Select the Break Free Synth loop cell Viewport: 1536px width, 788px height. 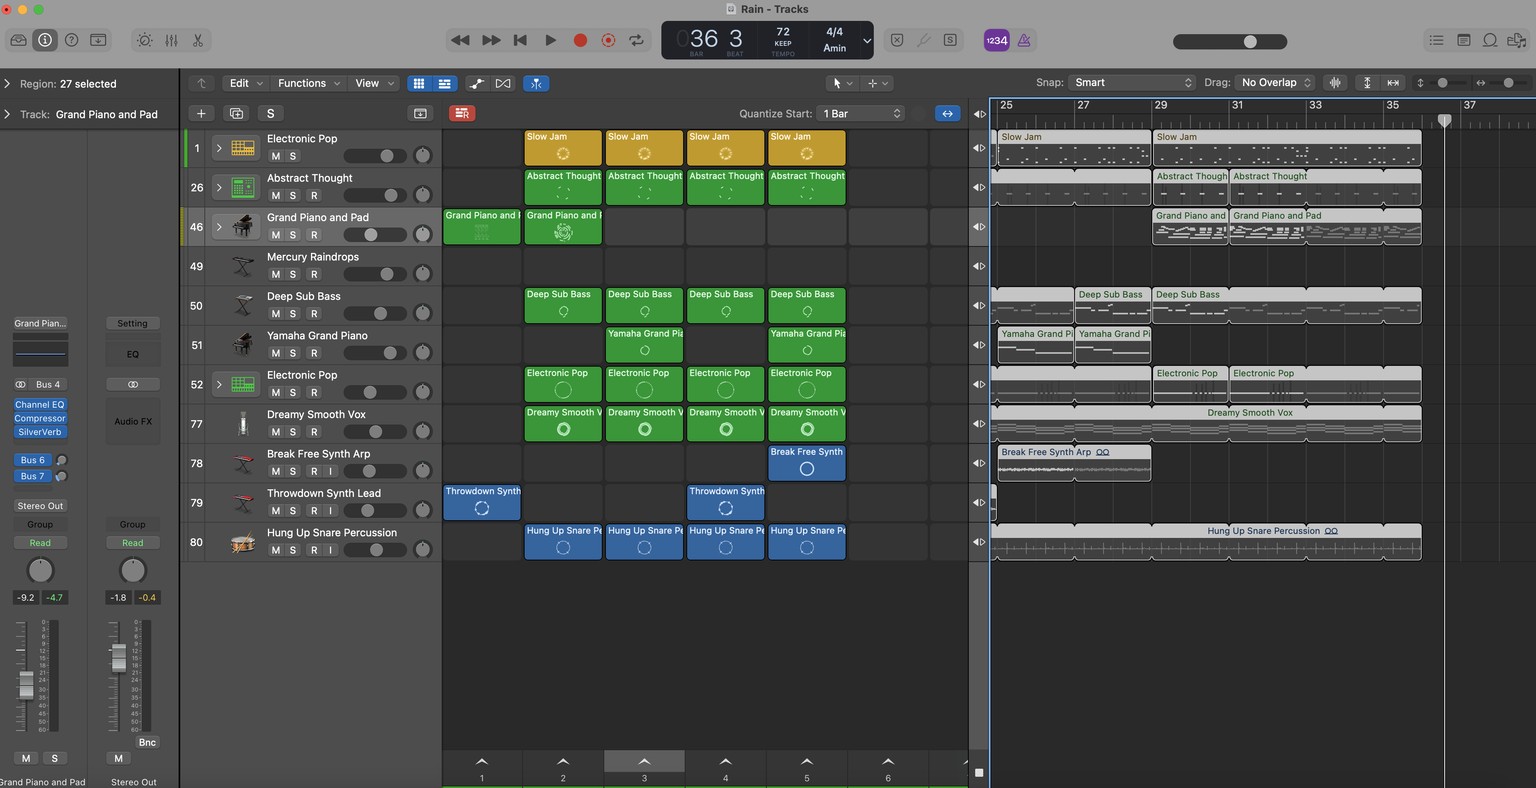806,463
